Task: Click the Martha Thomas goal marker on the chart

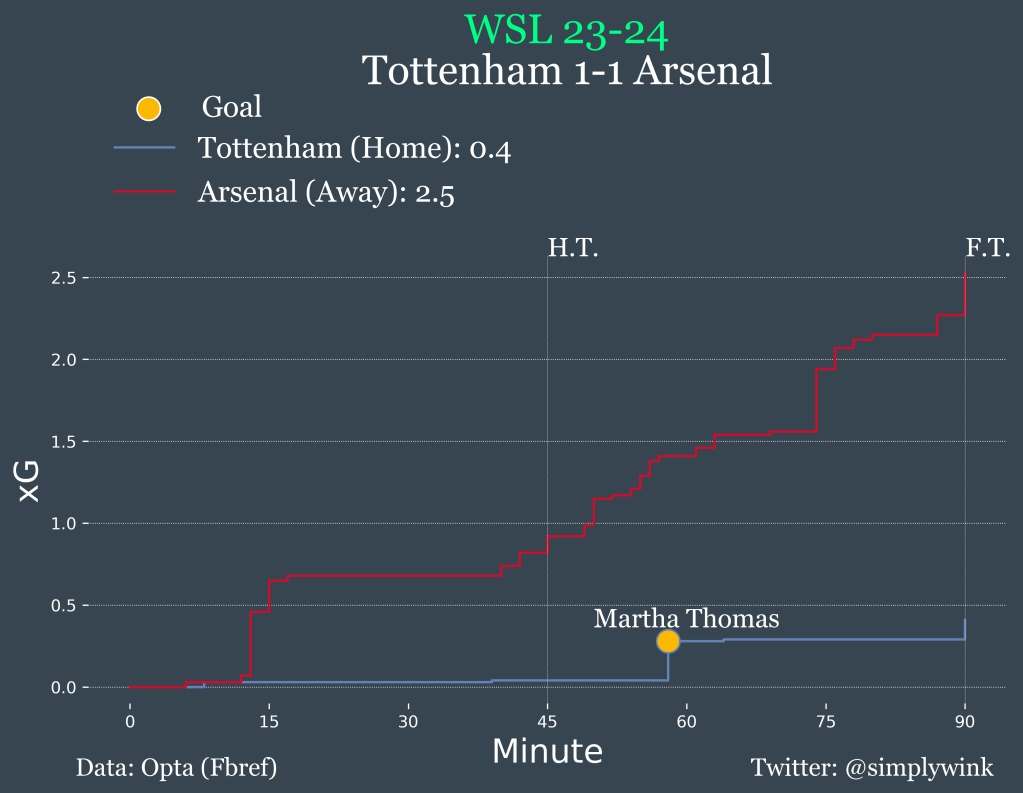Action: coord(668,641)
